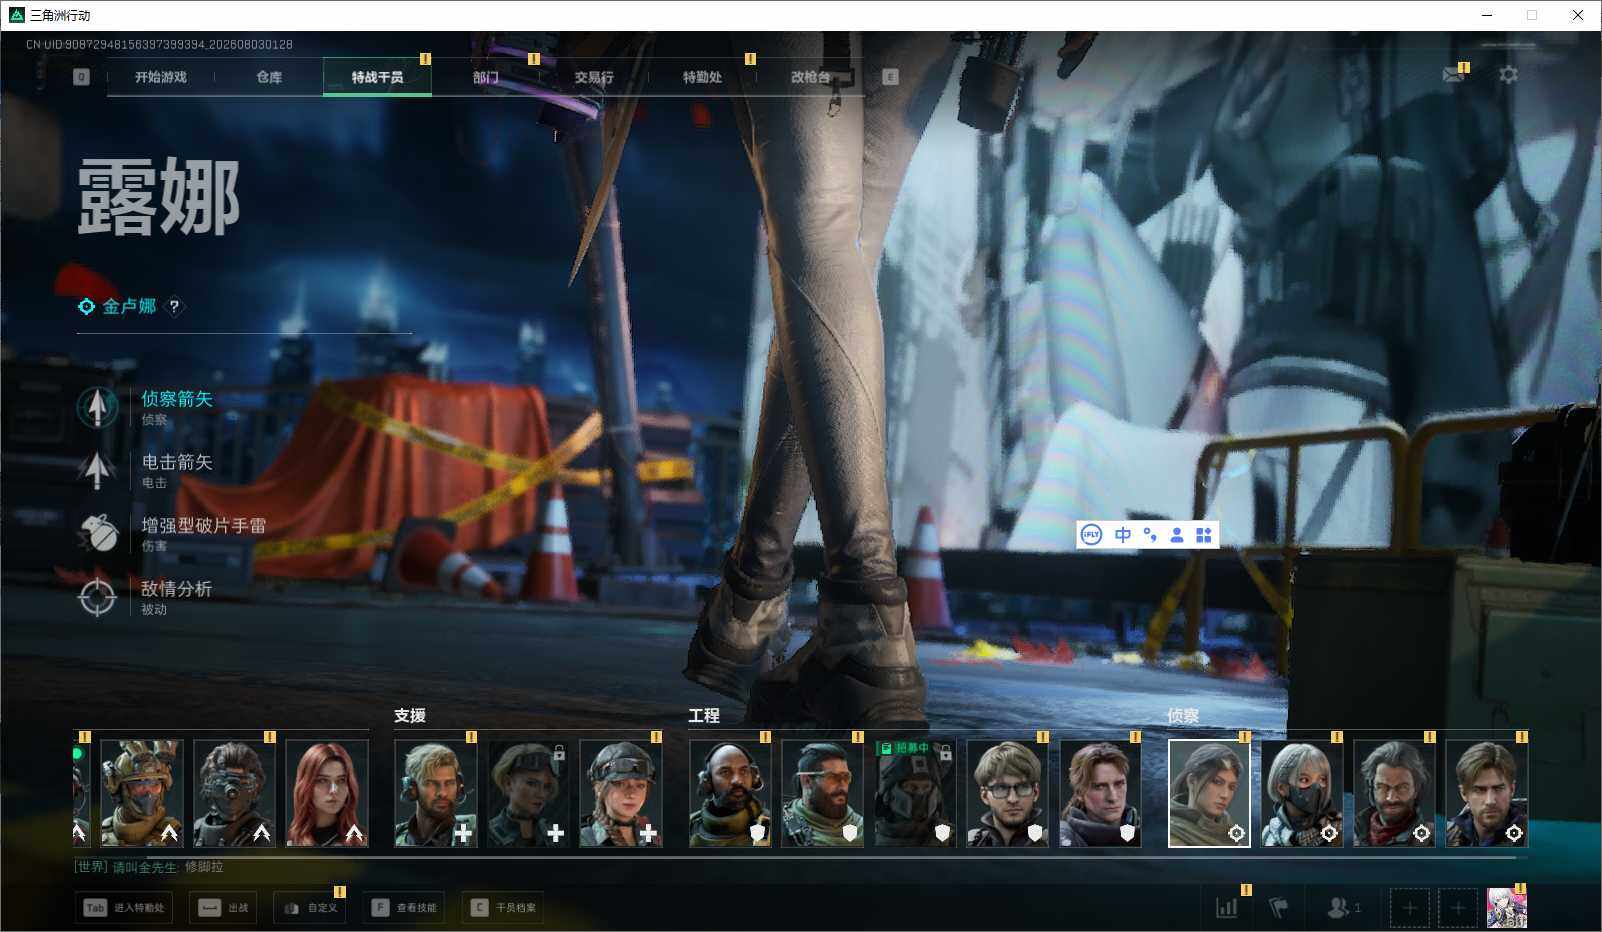Click the E key next-tab icon
This screenshot has height=932, width=1602.
[x=890, y=77]
